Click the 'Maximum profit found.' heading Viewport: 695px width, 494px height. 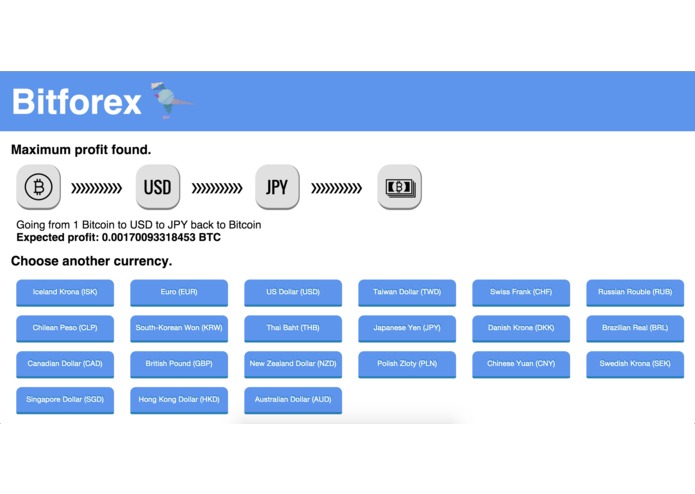81,150
